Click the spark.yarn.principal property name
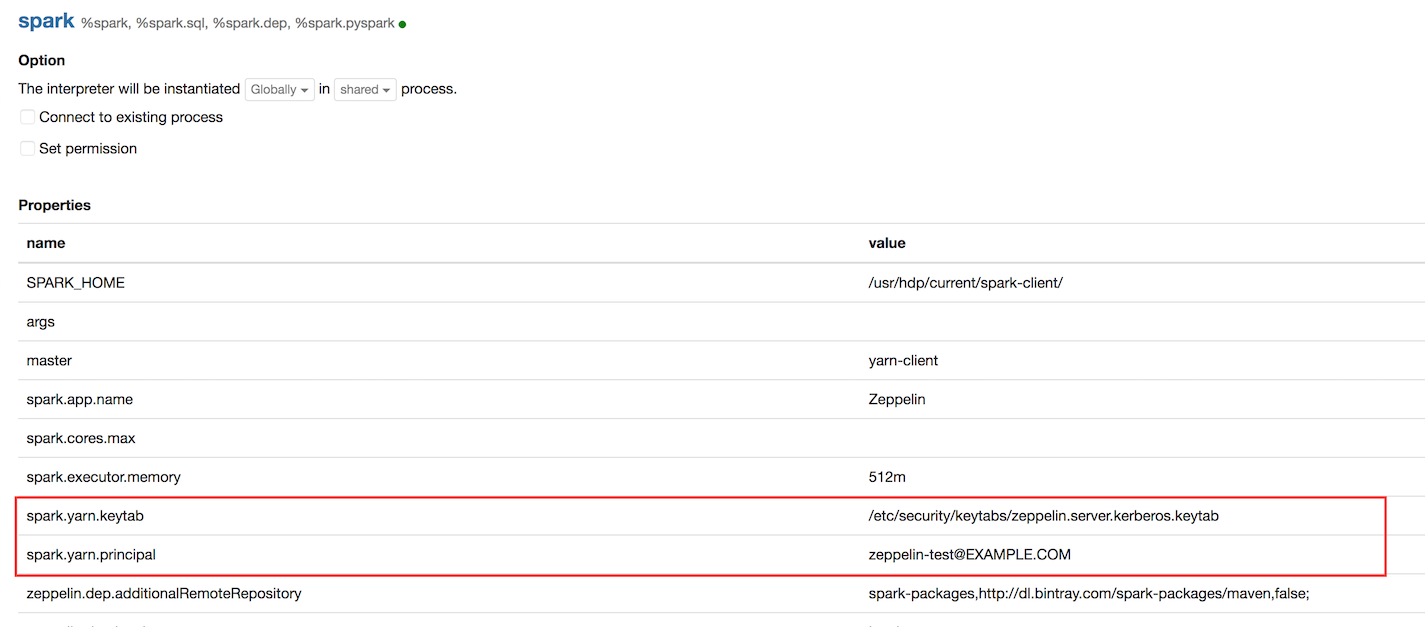This screenshot has height=627, width=1425. (x=91, y=554)
